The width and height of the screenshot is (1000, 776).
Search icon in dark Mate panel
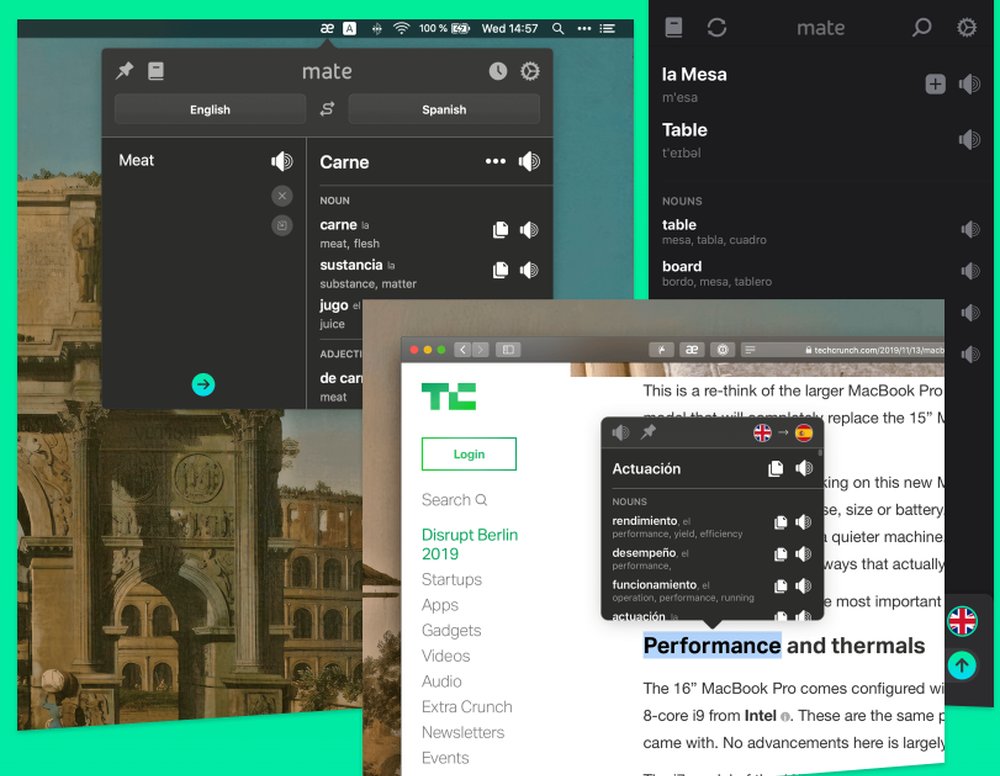[922, 27]
